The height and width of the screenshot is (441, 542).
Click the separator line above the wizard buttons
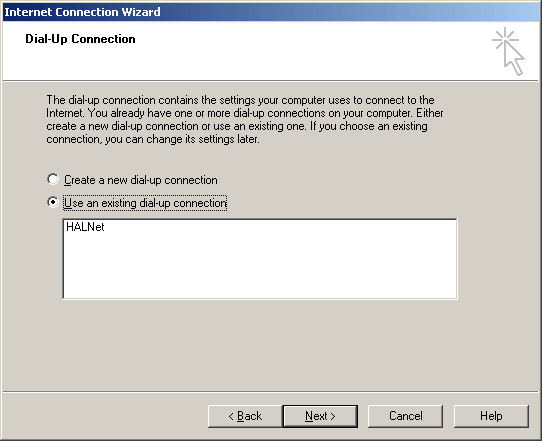point(271,392)
